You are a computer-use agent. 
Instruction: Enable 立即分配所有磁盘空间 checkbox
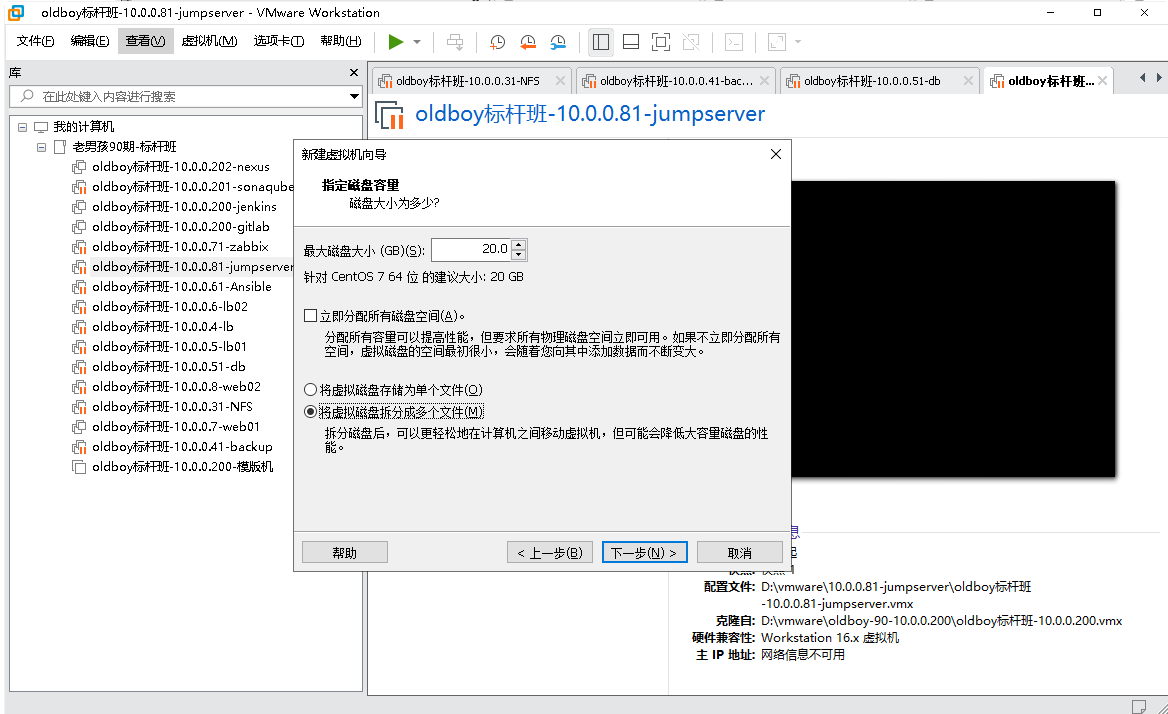click(x=311, y=316)
